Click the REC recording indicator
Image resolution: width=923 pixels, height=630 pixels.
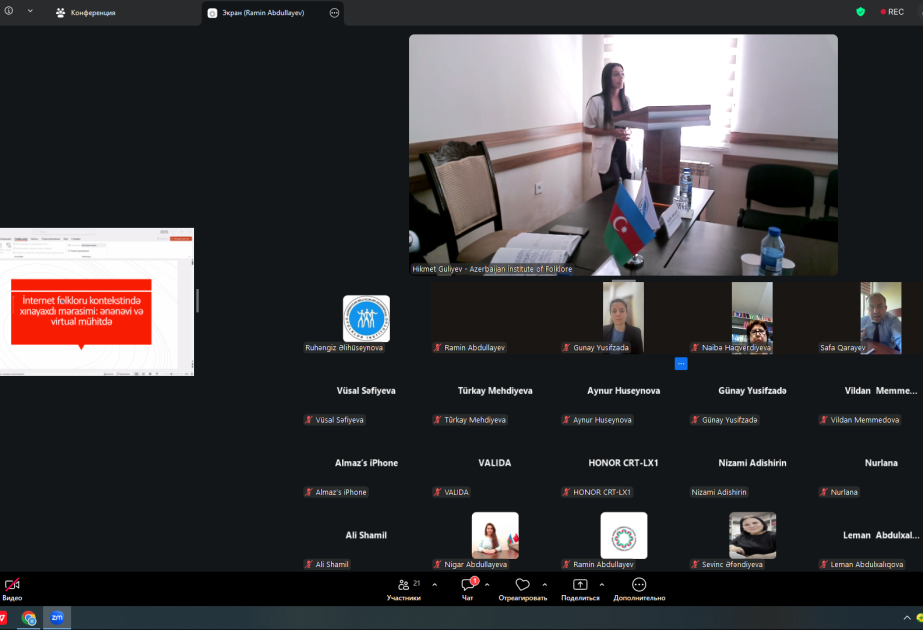pyautogui.click(x=892, y=12)
